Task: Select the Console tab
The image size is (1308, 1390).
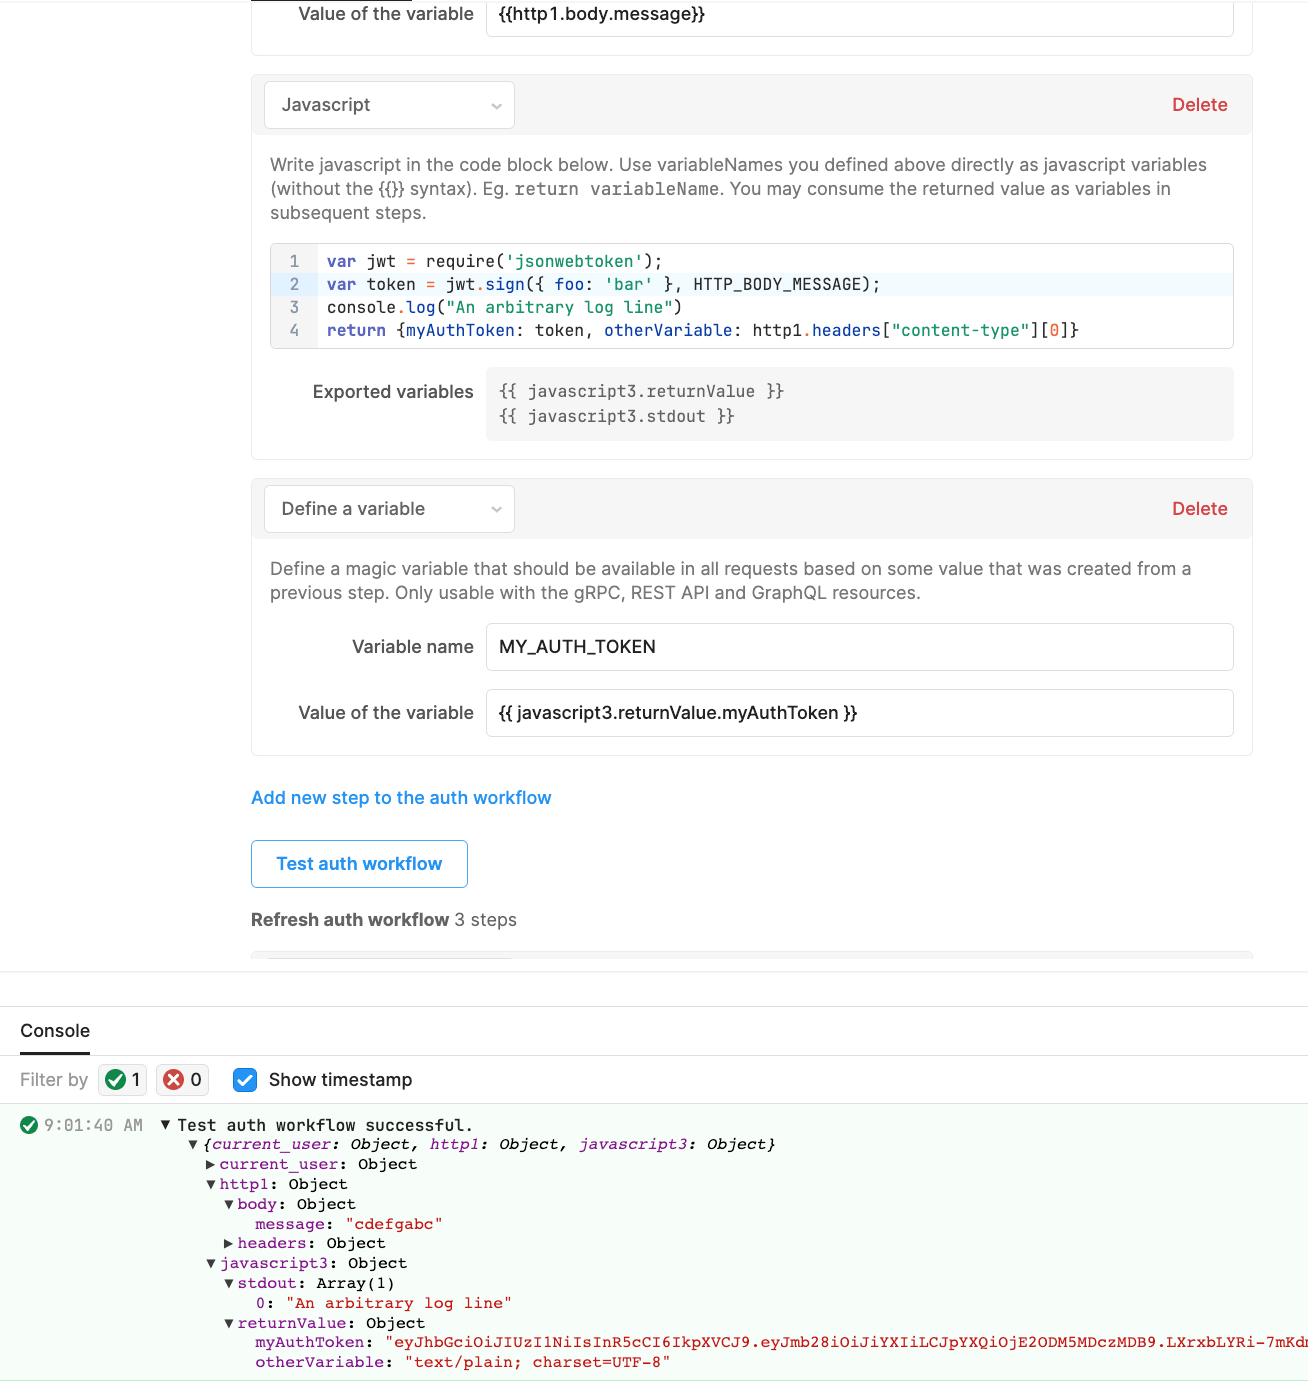Action: click(55, 1031)
